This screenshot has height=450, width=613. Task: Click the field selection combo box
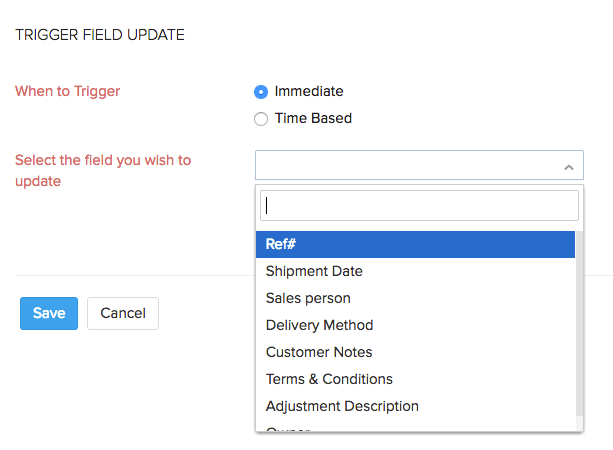pos(410,166)
